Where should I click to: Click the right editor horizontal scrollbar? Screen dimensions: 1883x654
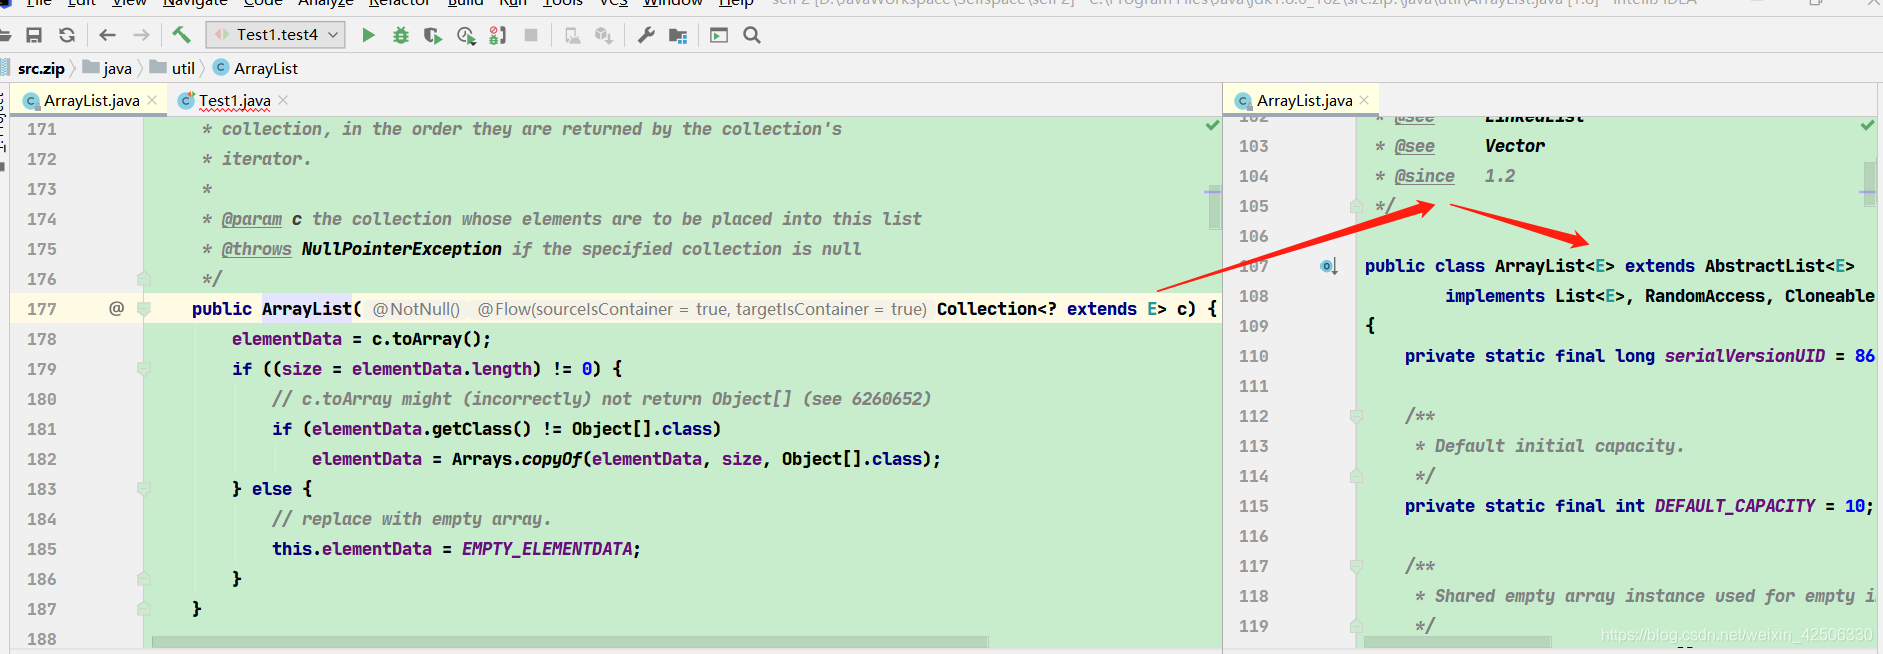click(1458, 642)
